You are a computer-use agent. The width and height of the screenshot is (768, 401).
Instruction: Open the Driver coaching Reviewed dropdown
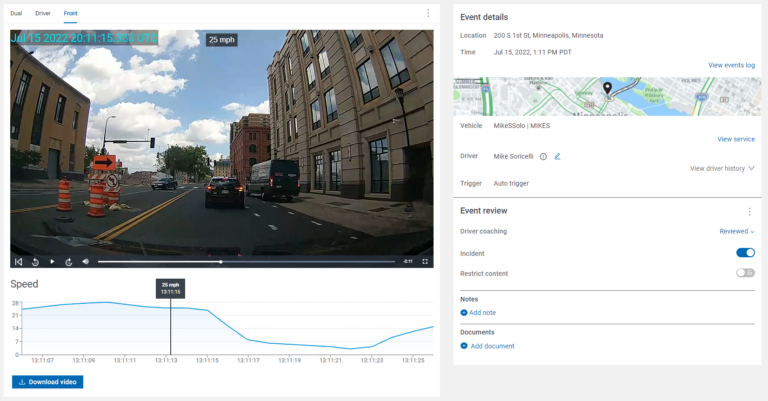coord(737,231)
